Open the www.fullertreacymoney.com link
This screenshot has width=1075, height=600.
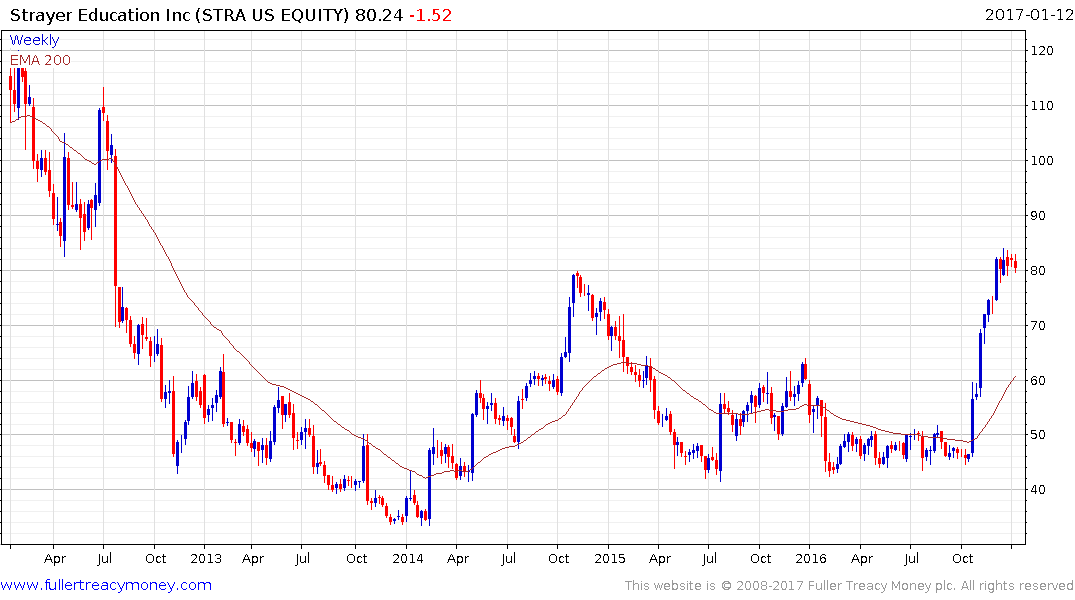click(106, 585)
